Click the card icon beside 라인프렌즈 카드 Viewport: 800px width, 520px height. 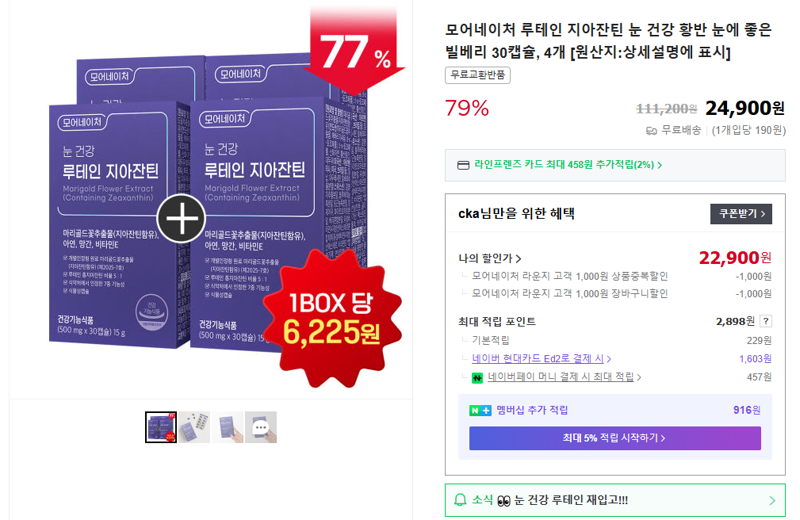pos(463,165)
